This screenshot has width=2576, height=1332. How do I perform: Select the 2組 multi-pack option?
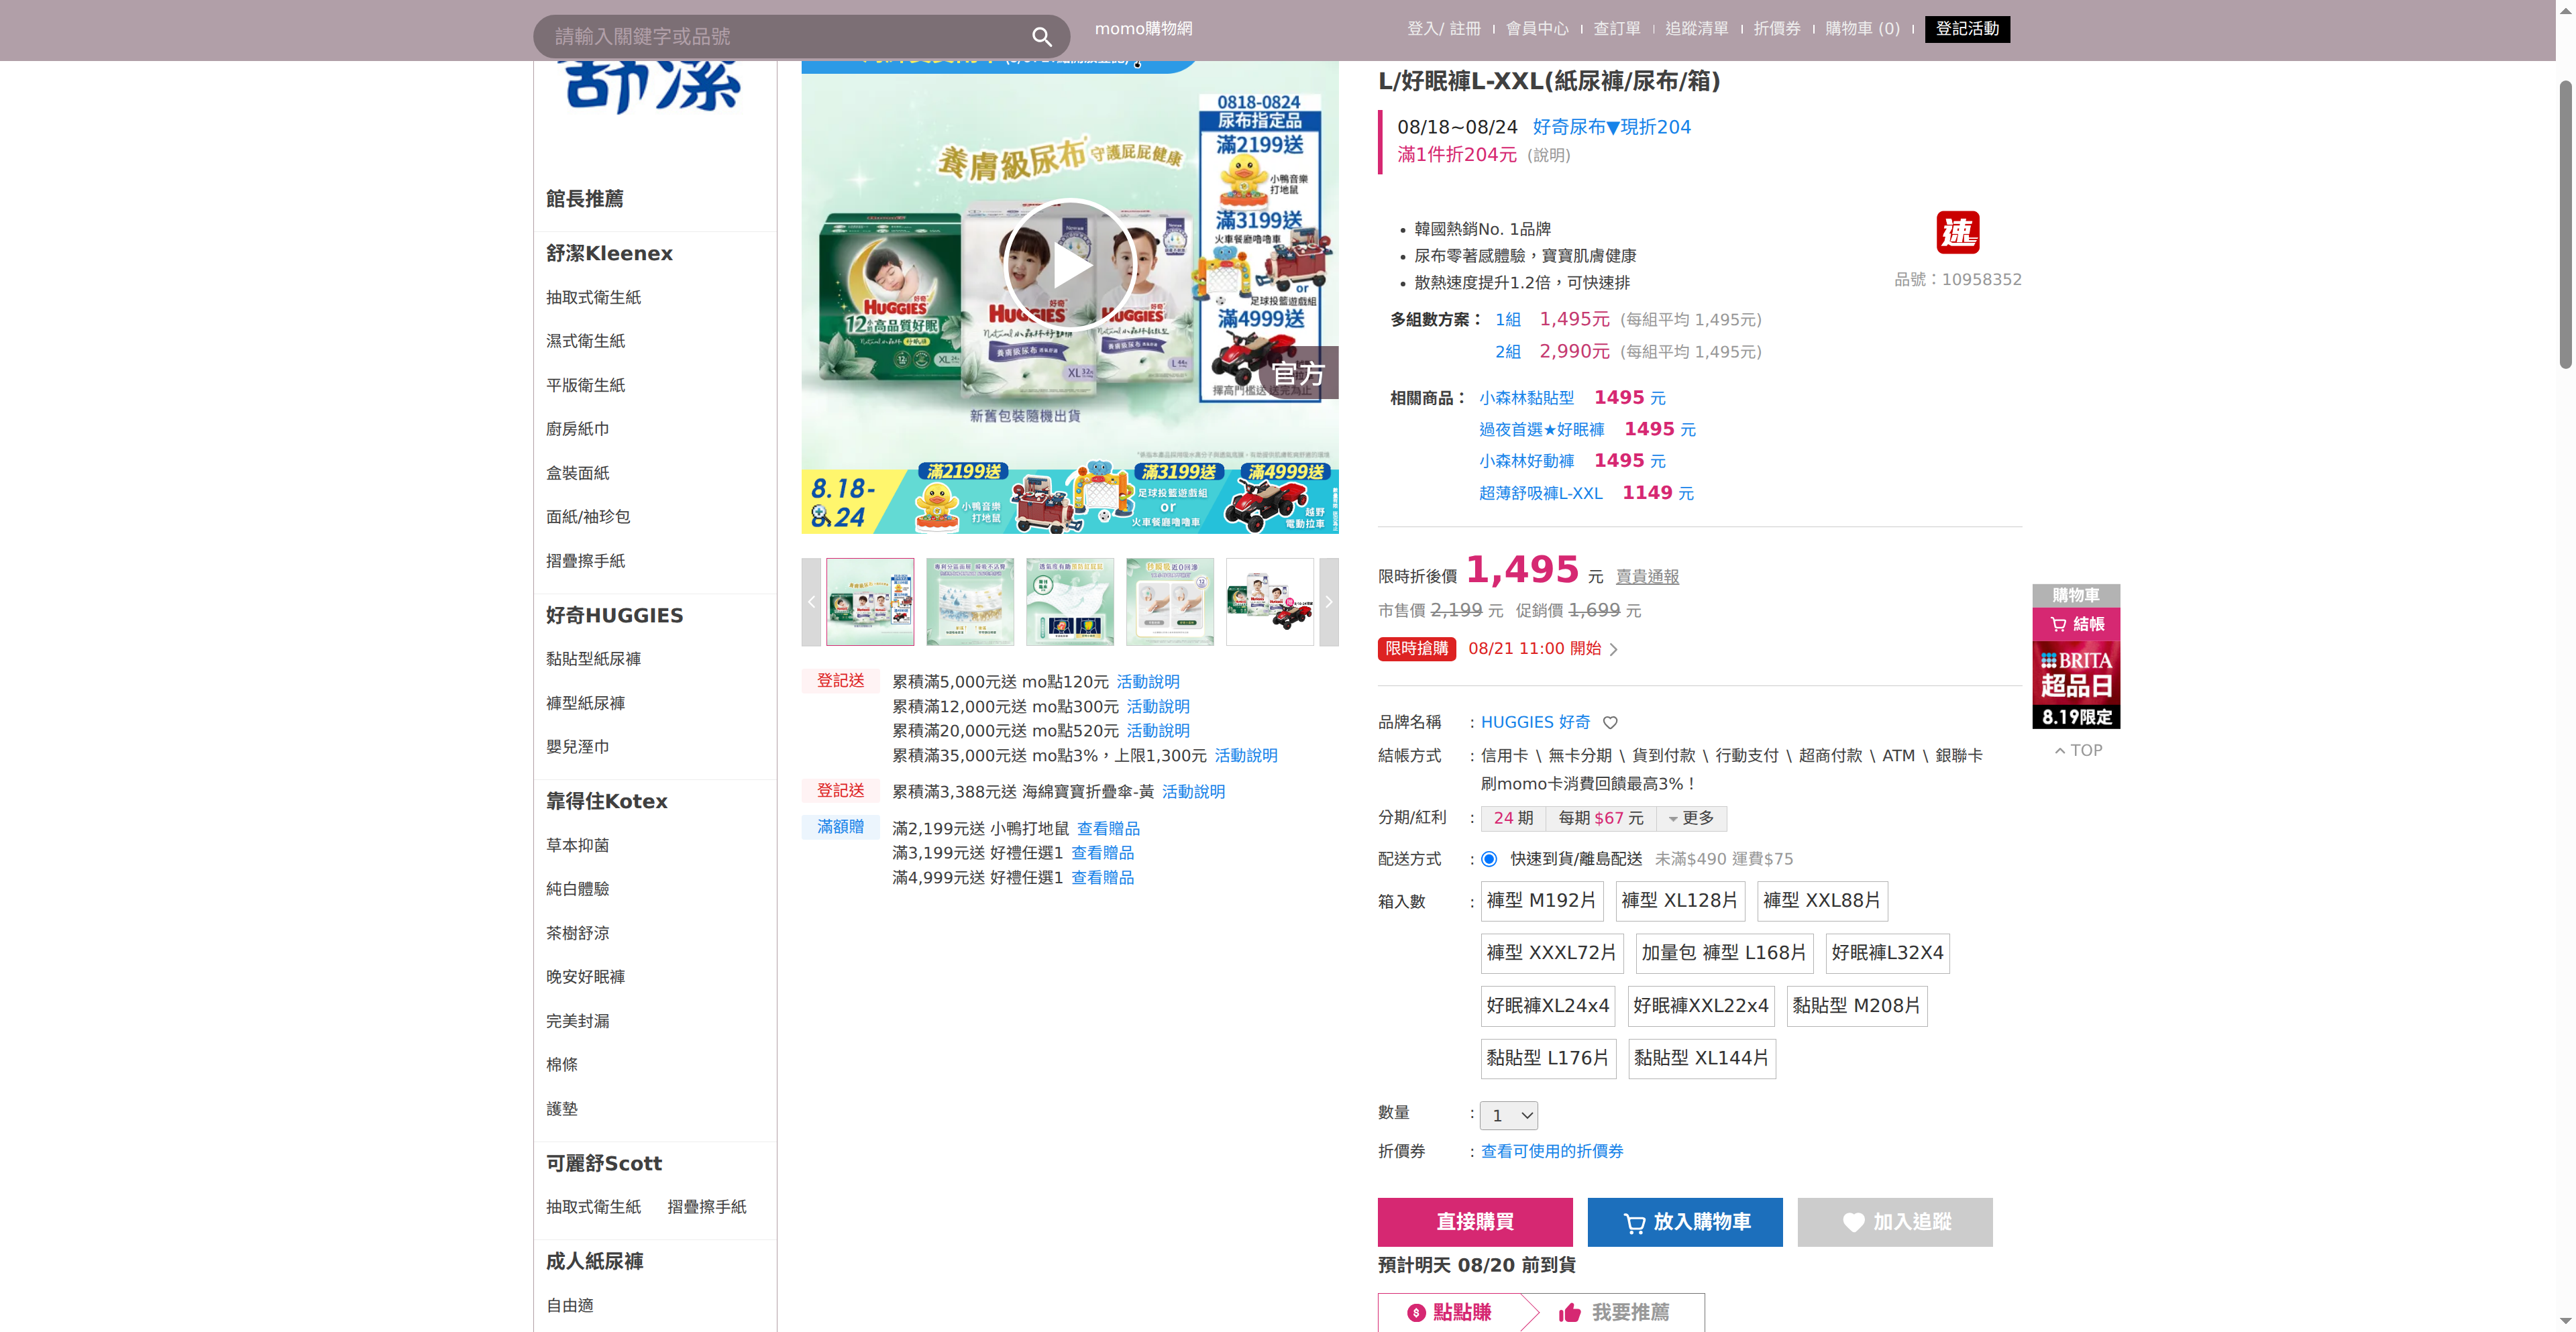tap(1507, 352)
